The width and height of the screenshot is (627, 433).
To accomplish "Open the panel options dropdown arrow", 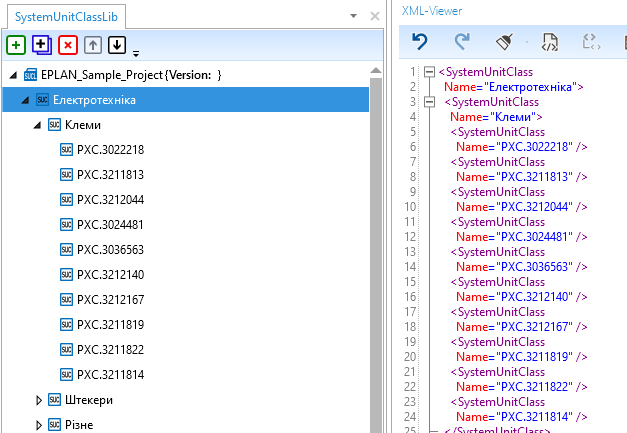I will (x=353, y=16).
